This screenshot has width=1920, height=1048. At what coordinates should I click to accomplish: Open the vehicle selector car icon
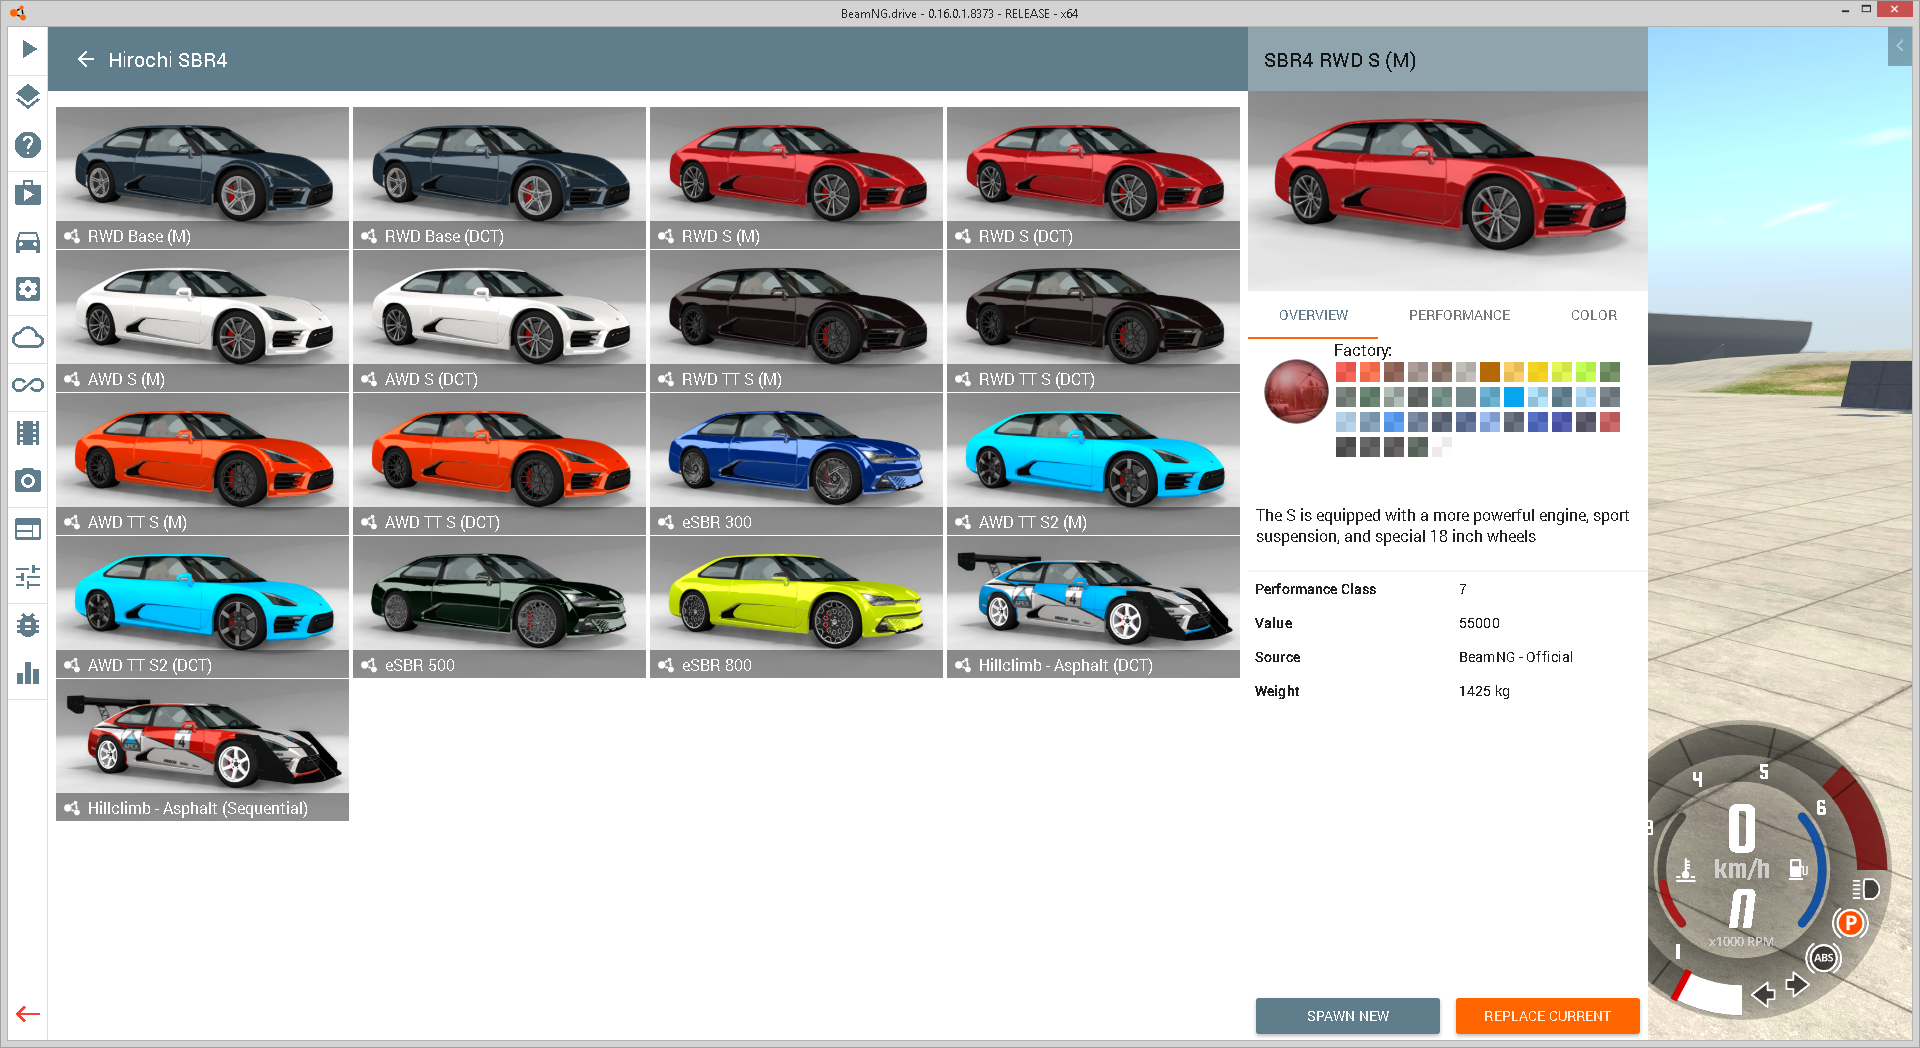[28, 241]
